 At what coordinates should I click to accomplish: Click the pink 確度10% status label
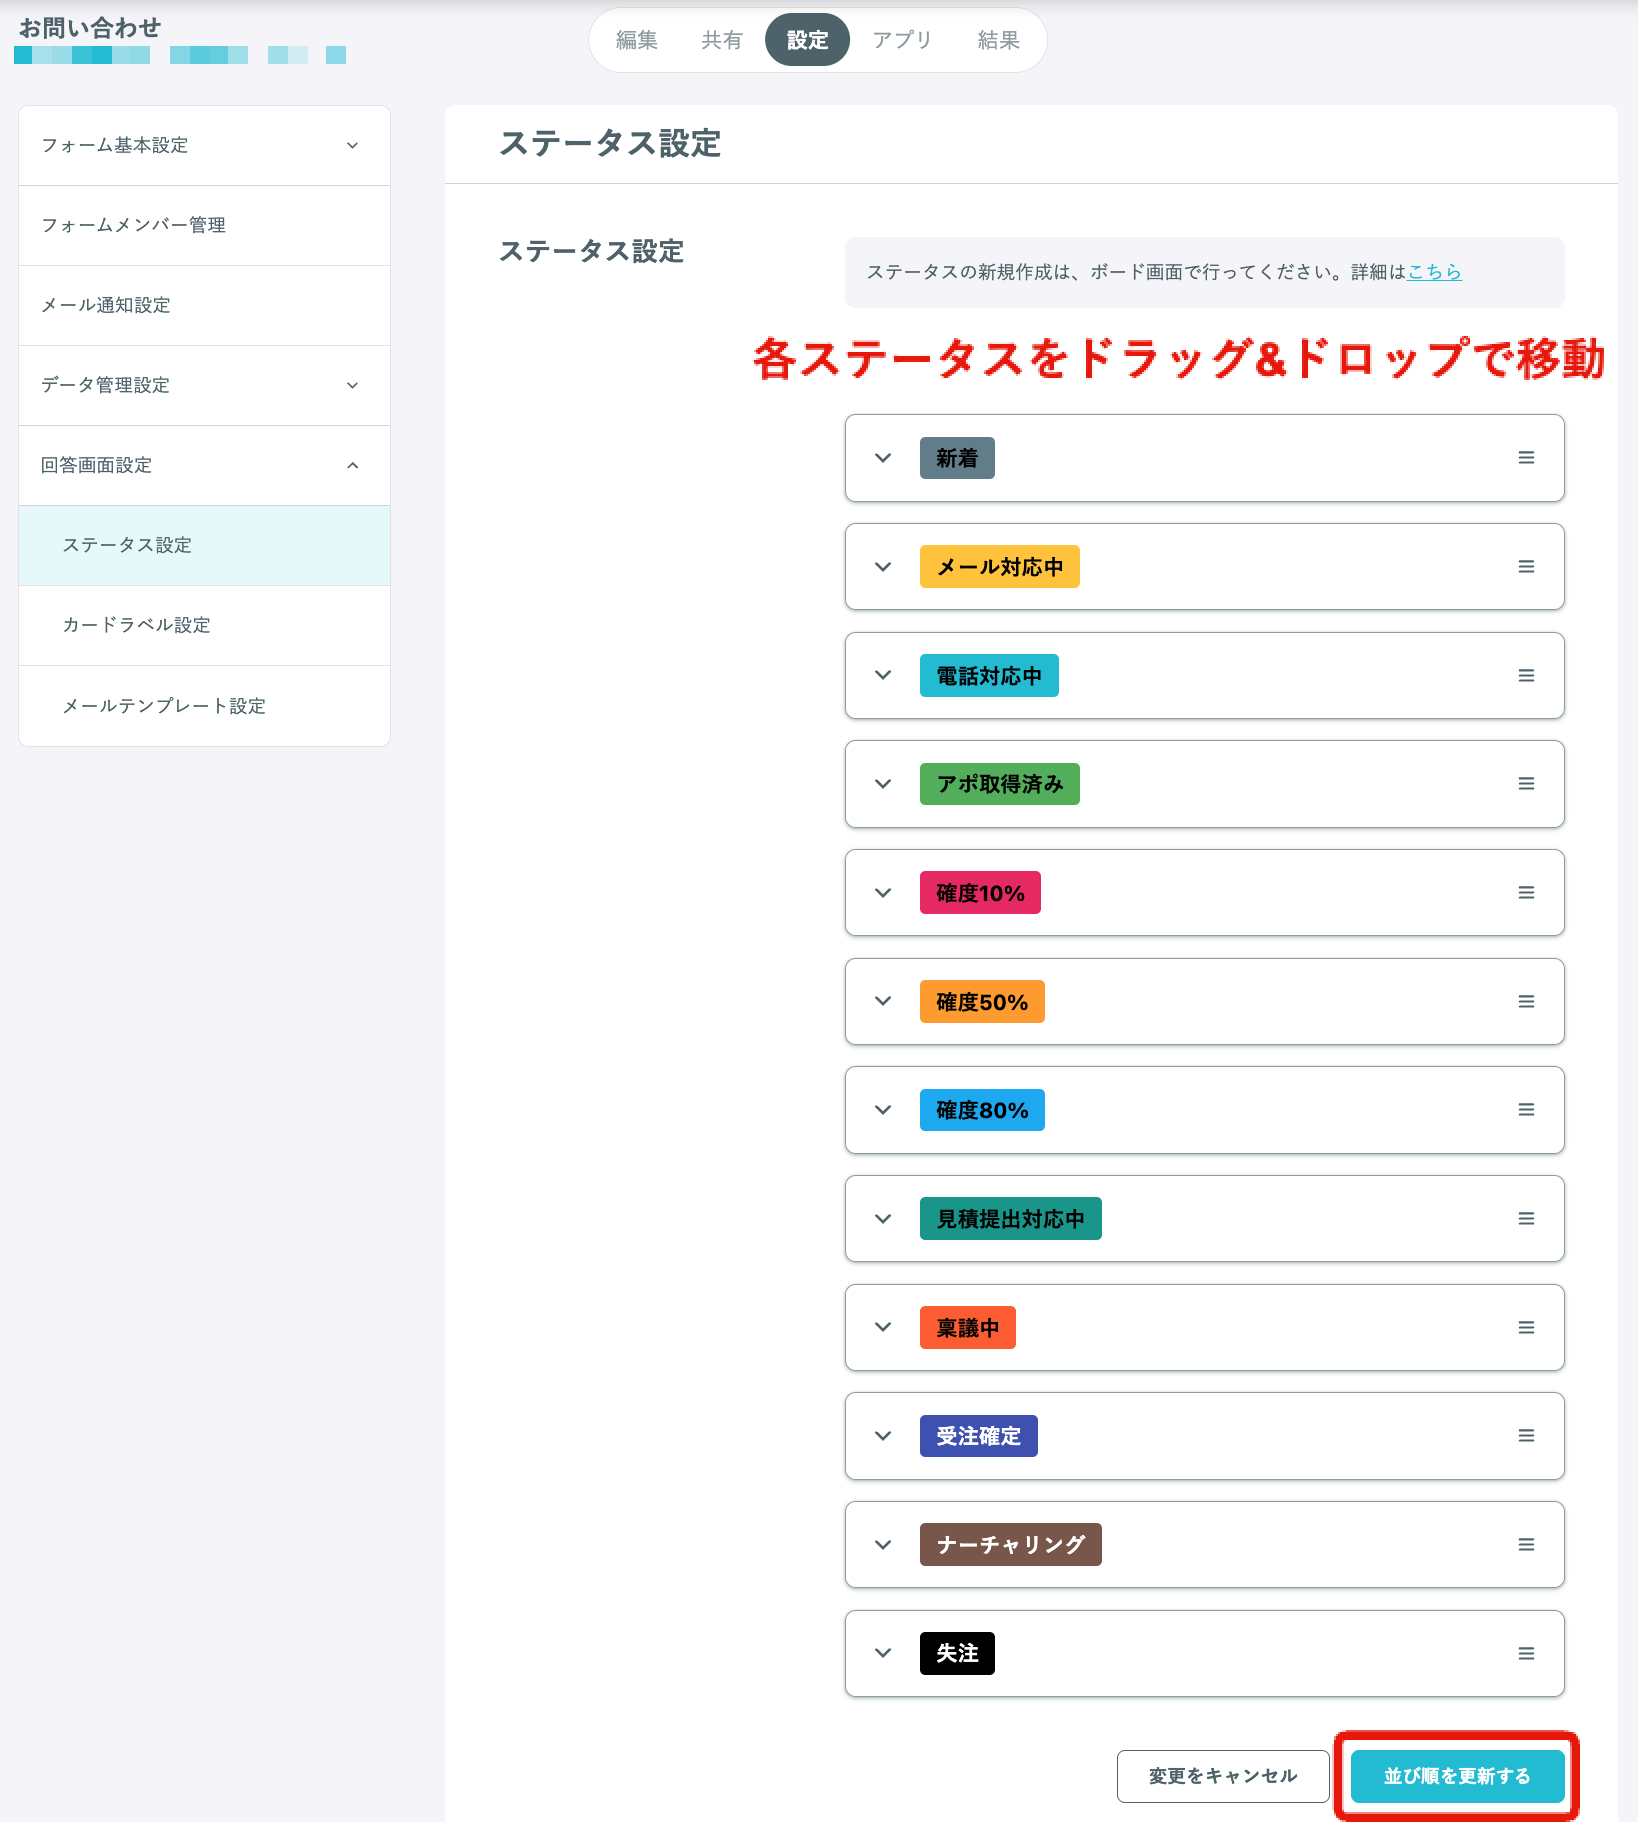[980, 893]
